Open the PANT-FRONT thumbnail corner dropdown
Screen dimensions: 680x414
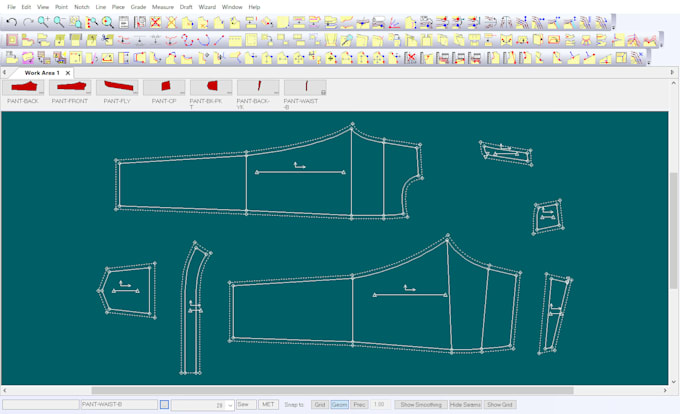(x=88, y=92)
